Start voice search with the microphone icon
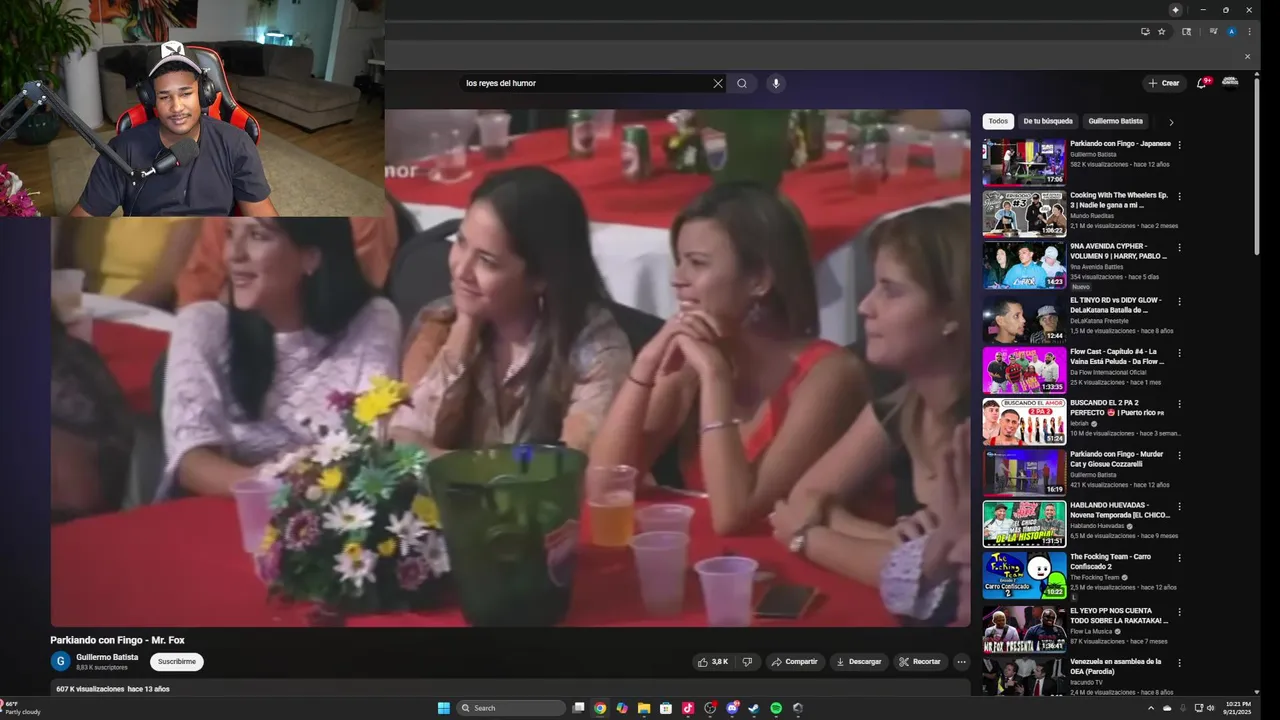The image size is (1280, 720). coord(775,83)
